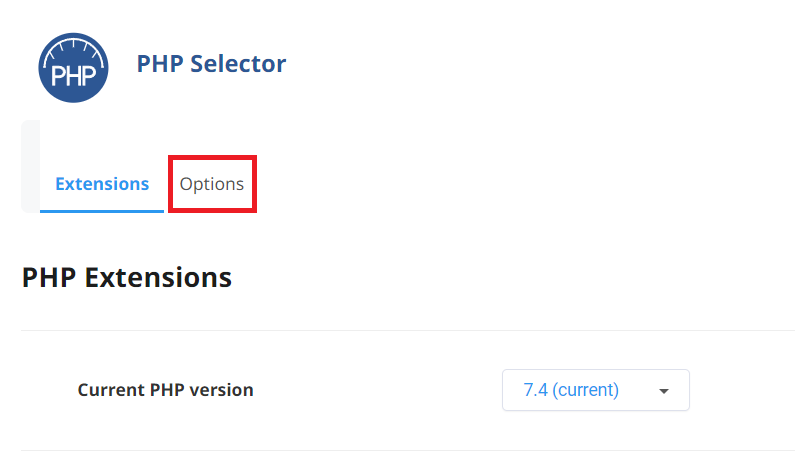Click the divider line below PHP Extensions heading

click(x=400, y=330)
